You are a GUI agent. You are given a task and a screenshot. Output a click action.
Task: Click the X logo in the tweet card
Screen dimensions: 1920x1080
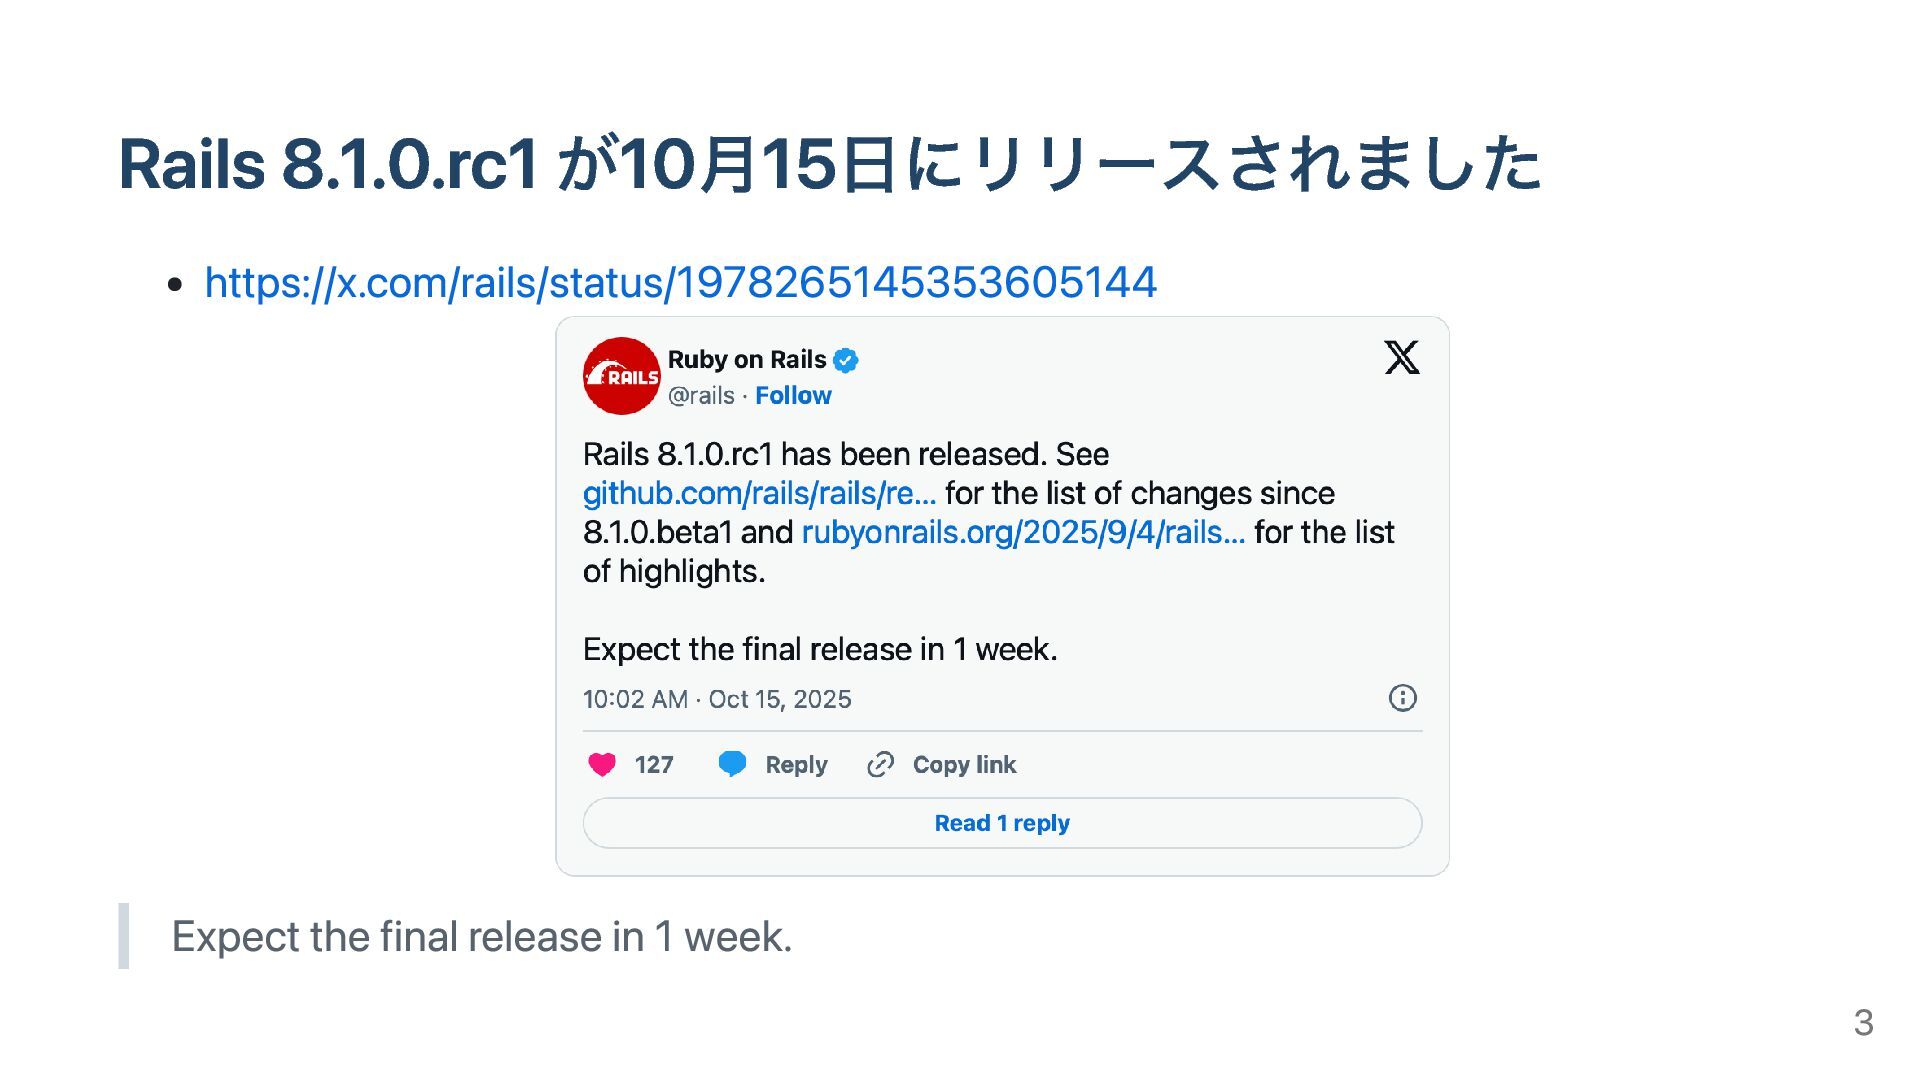click(1401, 357)
